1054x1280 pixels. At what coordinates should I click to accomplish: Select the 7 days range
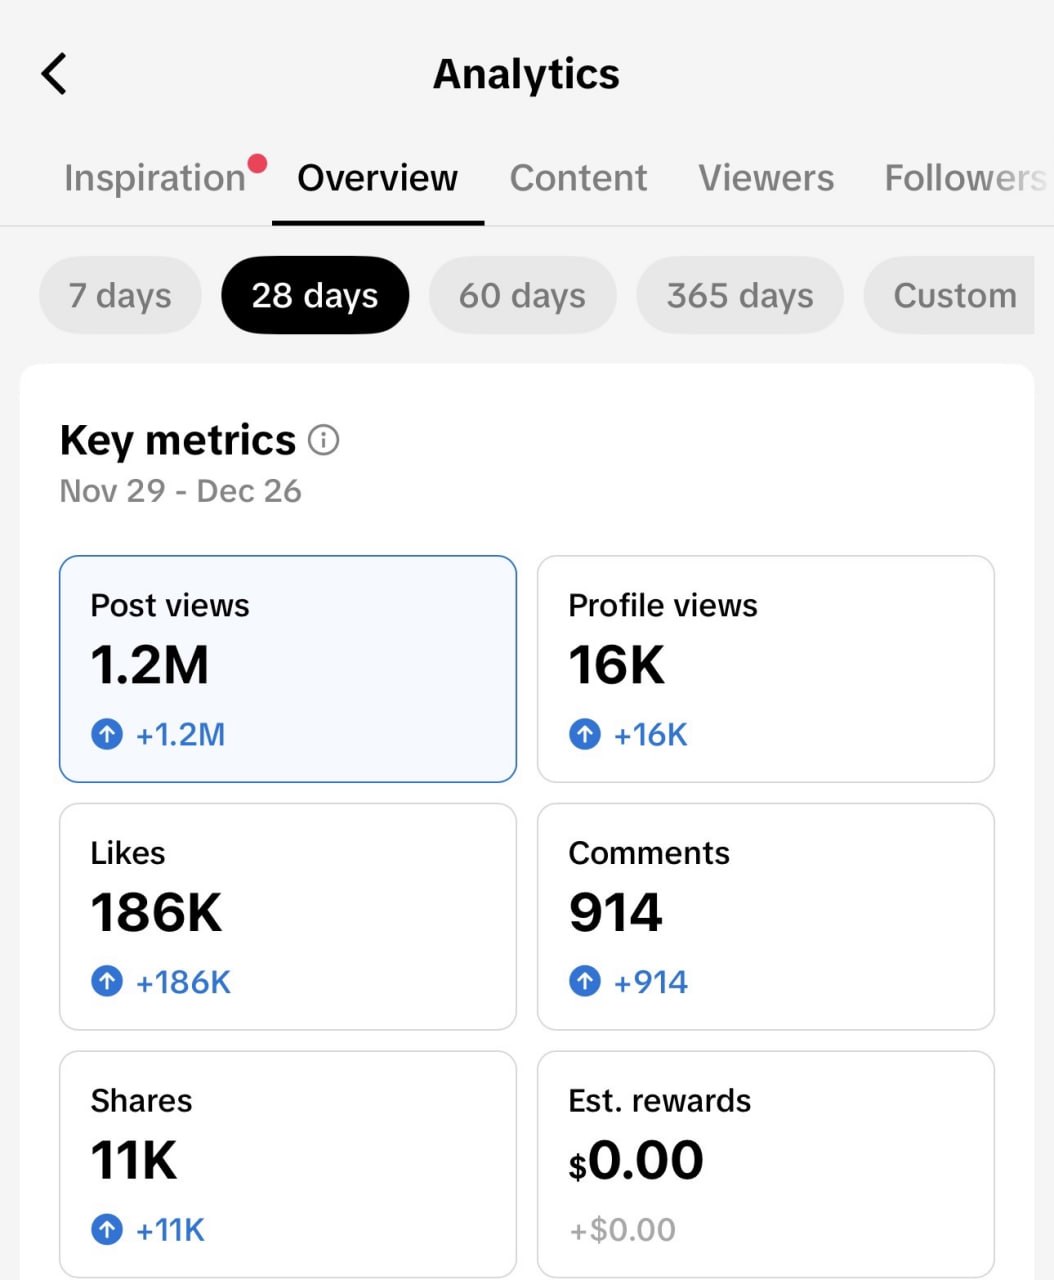120,296
